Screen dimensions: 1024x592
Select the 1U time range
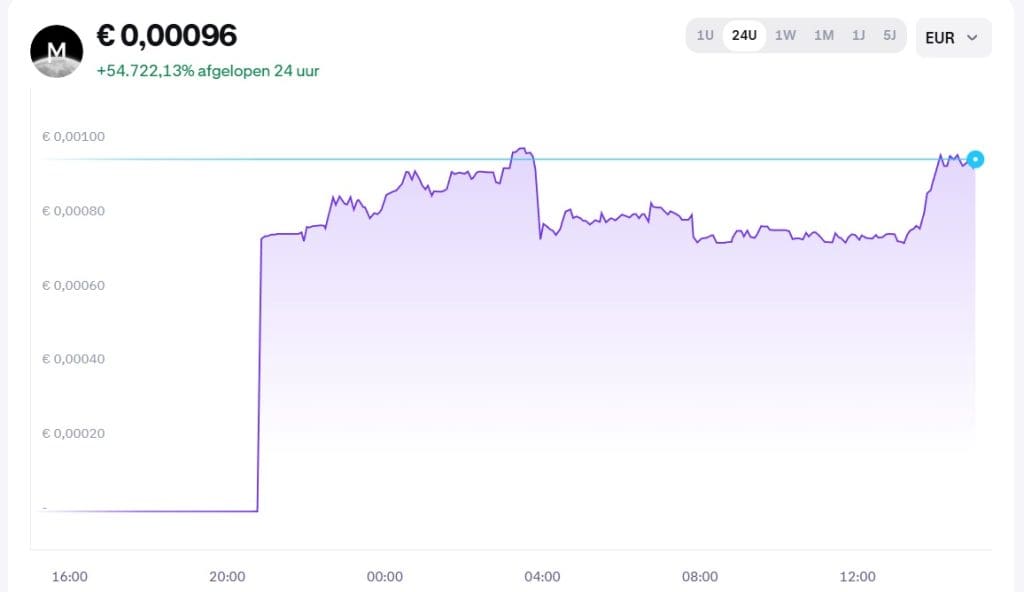pyautogui.click(x=705, y=36)
